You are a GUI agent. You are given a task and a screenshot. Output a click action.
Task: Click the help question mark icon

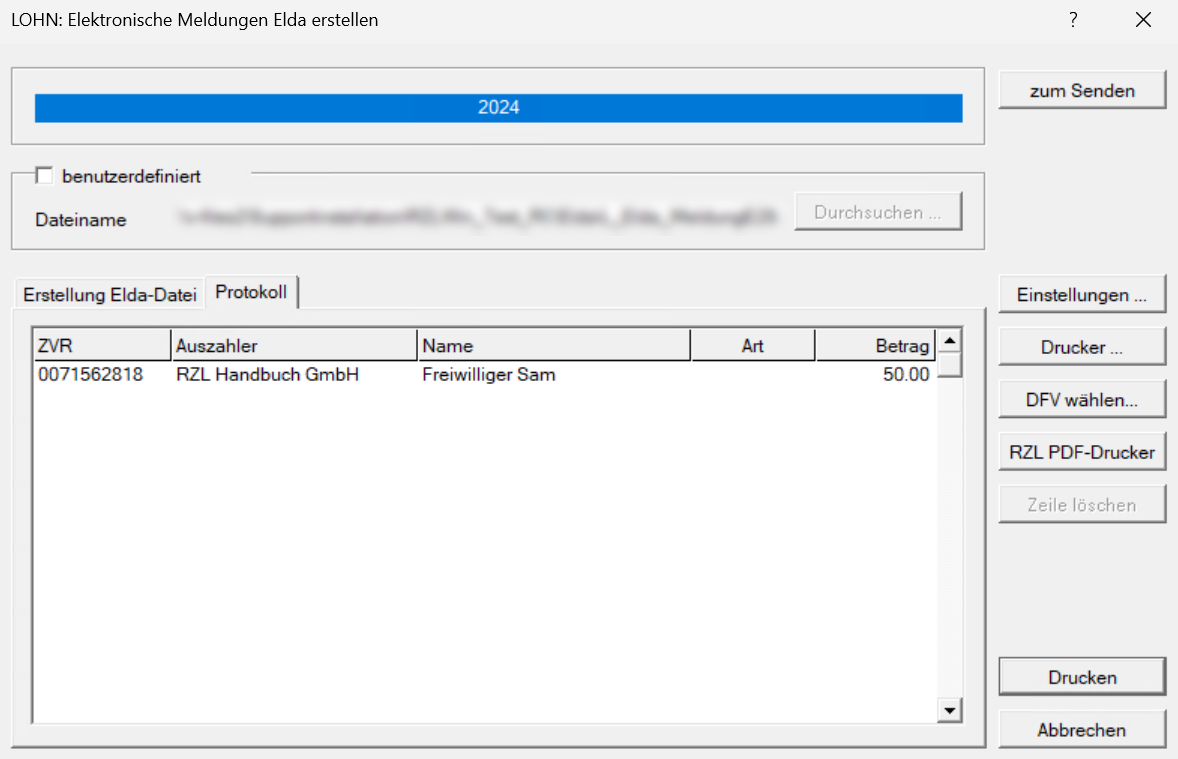click(x=1073, y=20)
